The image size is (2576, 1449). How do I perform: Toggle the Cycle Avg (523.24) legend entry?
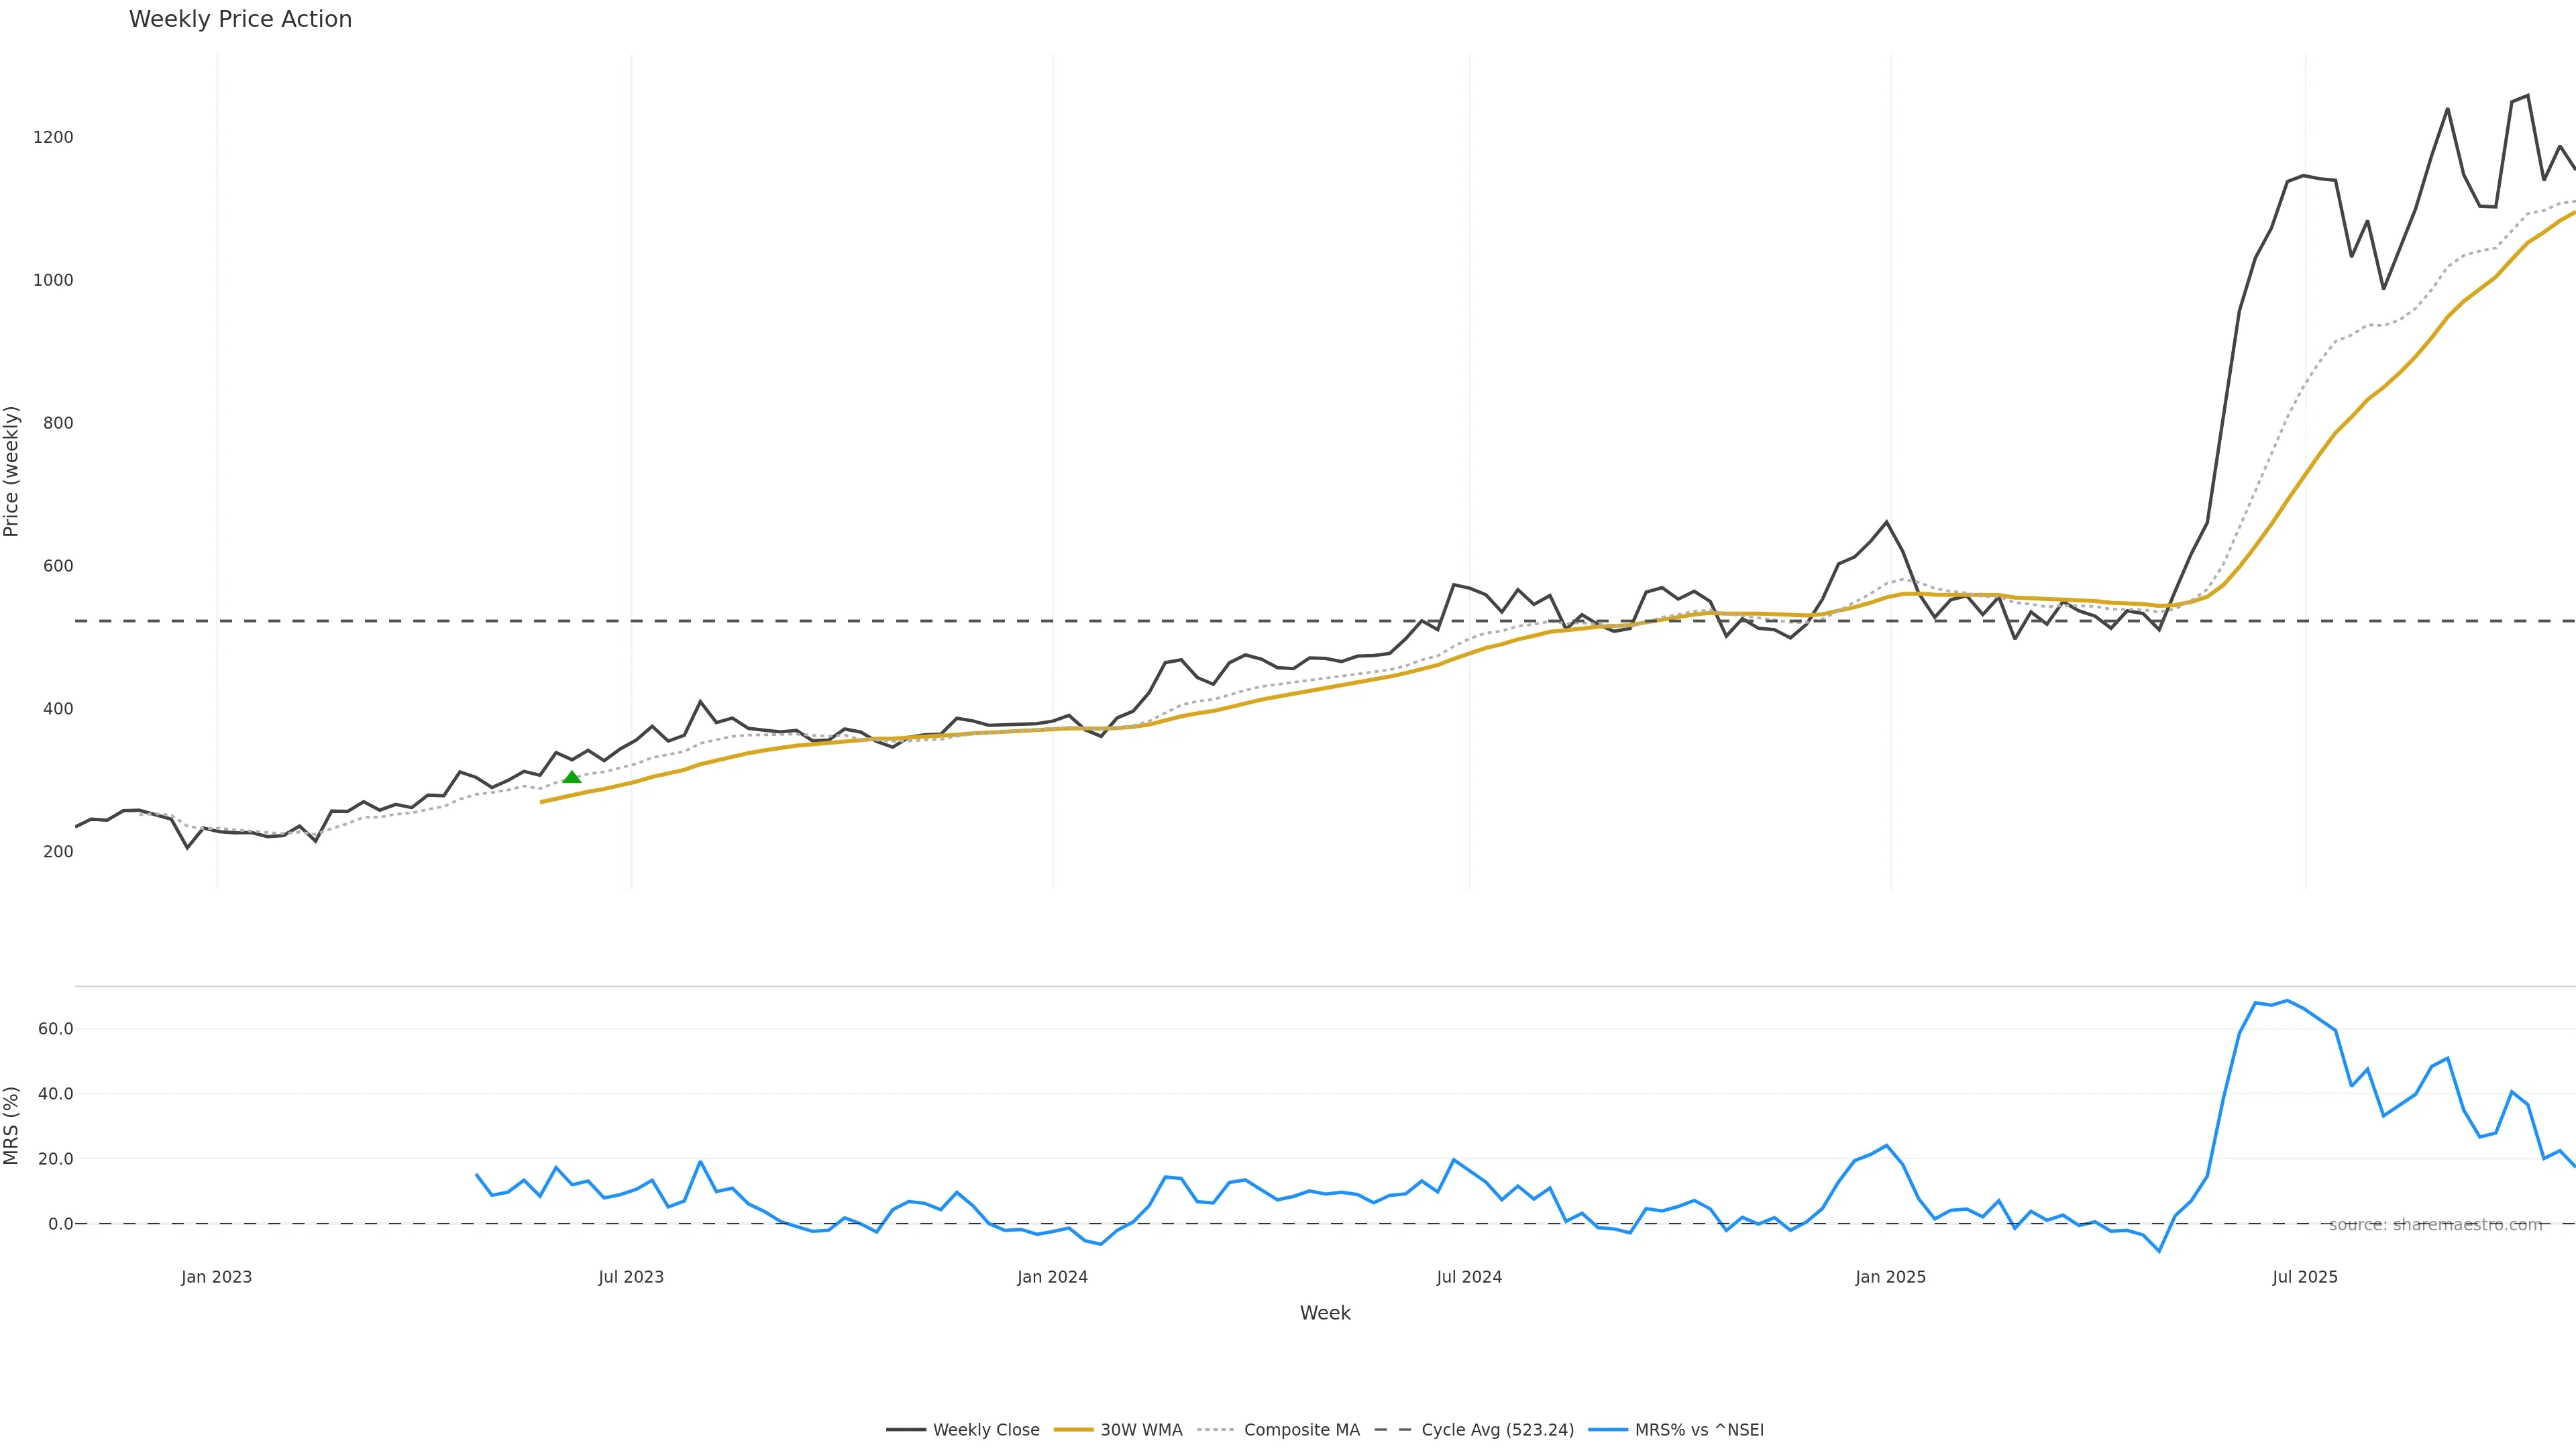tap(1497, 1430)
